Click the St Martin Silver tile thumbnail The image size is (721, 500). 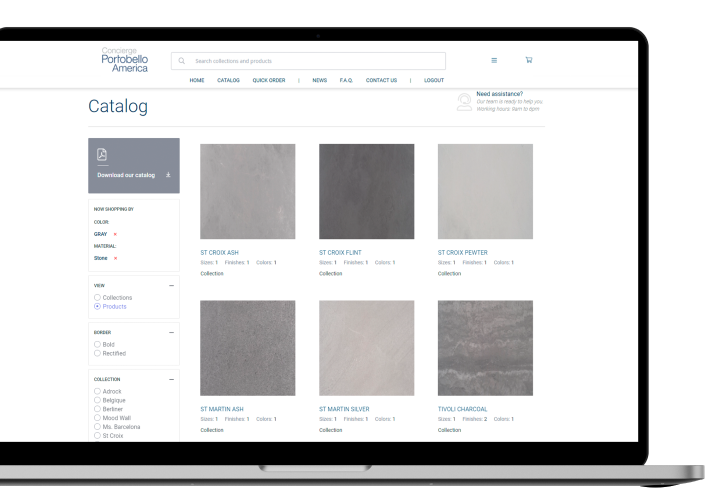click(366, 347)
